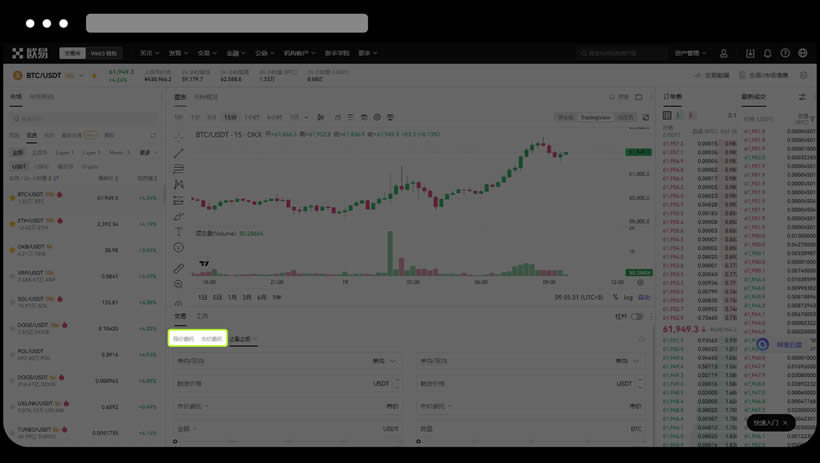Open the BTC/USDT pair selector dropdown
The image size is (820, 463).
pyautogui.click(x=82, y=75)
